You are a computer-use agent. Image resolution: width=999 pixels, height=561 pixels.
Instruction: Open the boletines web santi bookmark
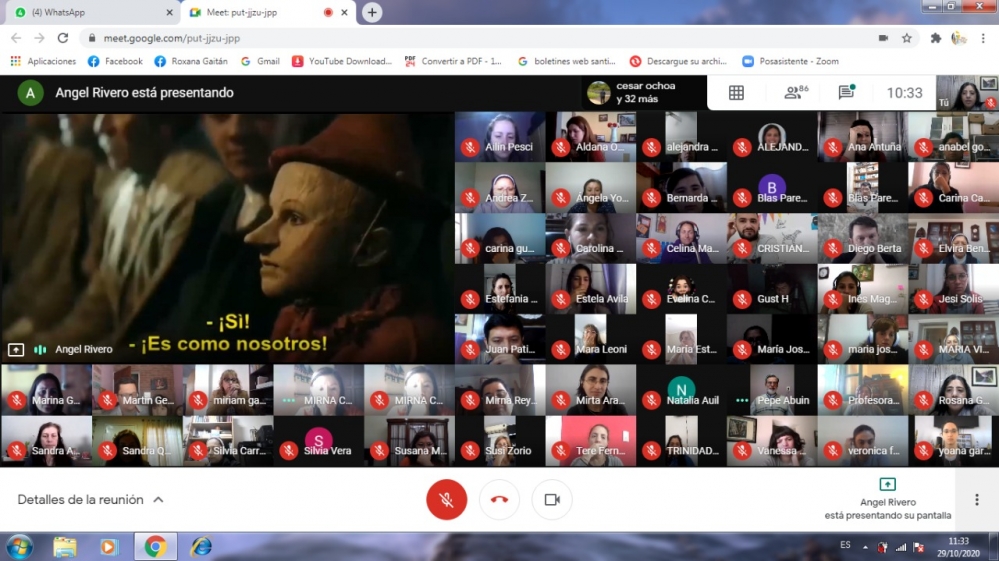tap(566, 61)
